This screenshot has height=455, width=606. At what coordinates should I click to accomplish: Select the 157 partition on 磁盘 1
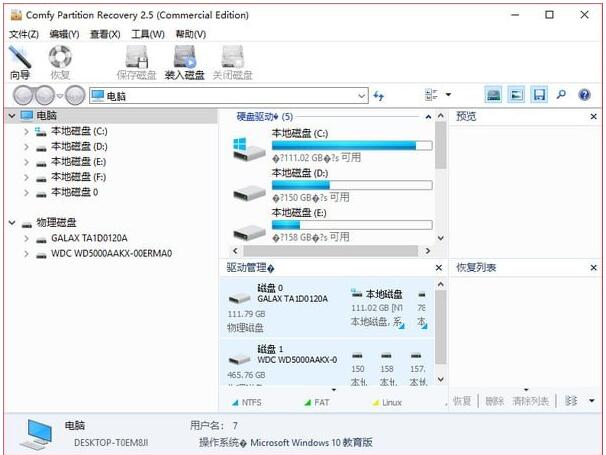(x=418, y=369)
